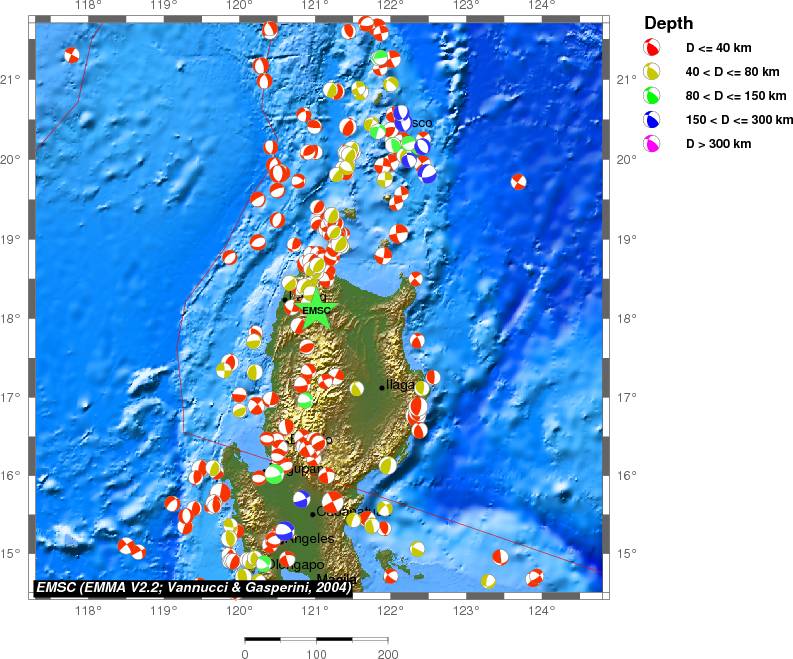Click the EMSC EMMA V2.2 credit text
Viewport: 793px width, 659px height.
pyautogui.click(x=194, y=588)
